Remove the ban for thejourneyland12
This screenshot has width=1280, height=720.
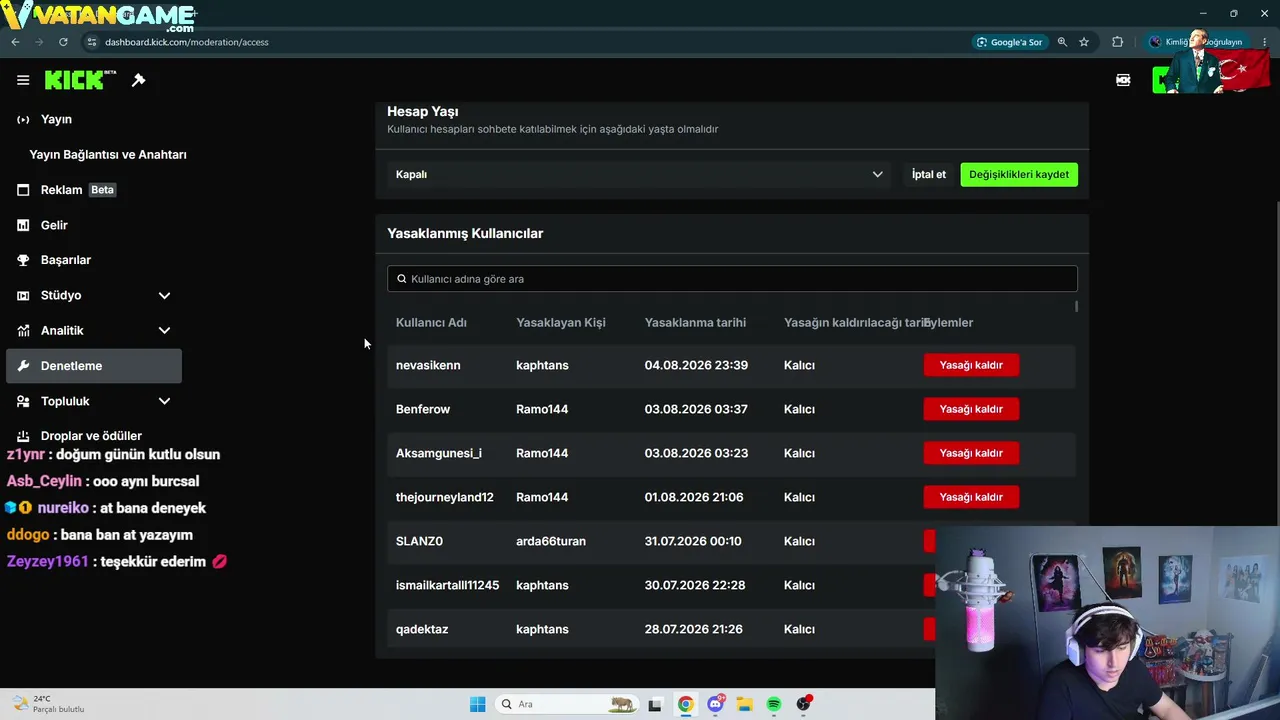click(971, 497)
